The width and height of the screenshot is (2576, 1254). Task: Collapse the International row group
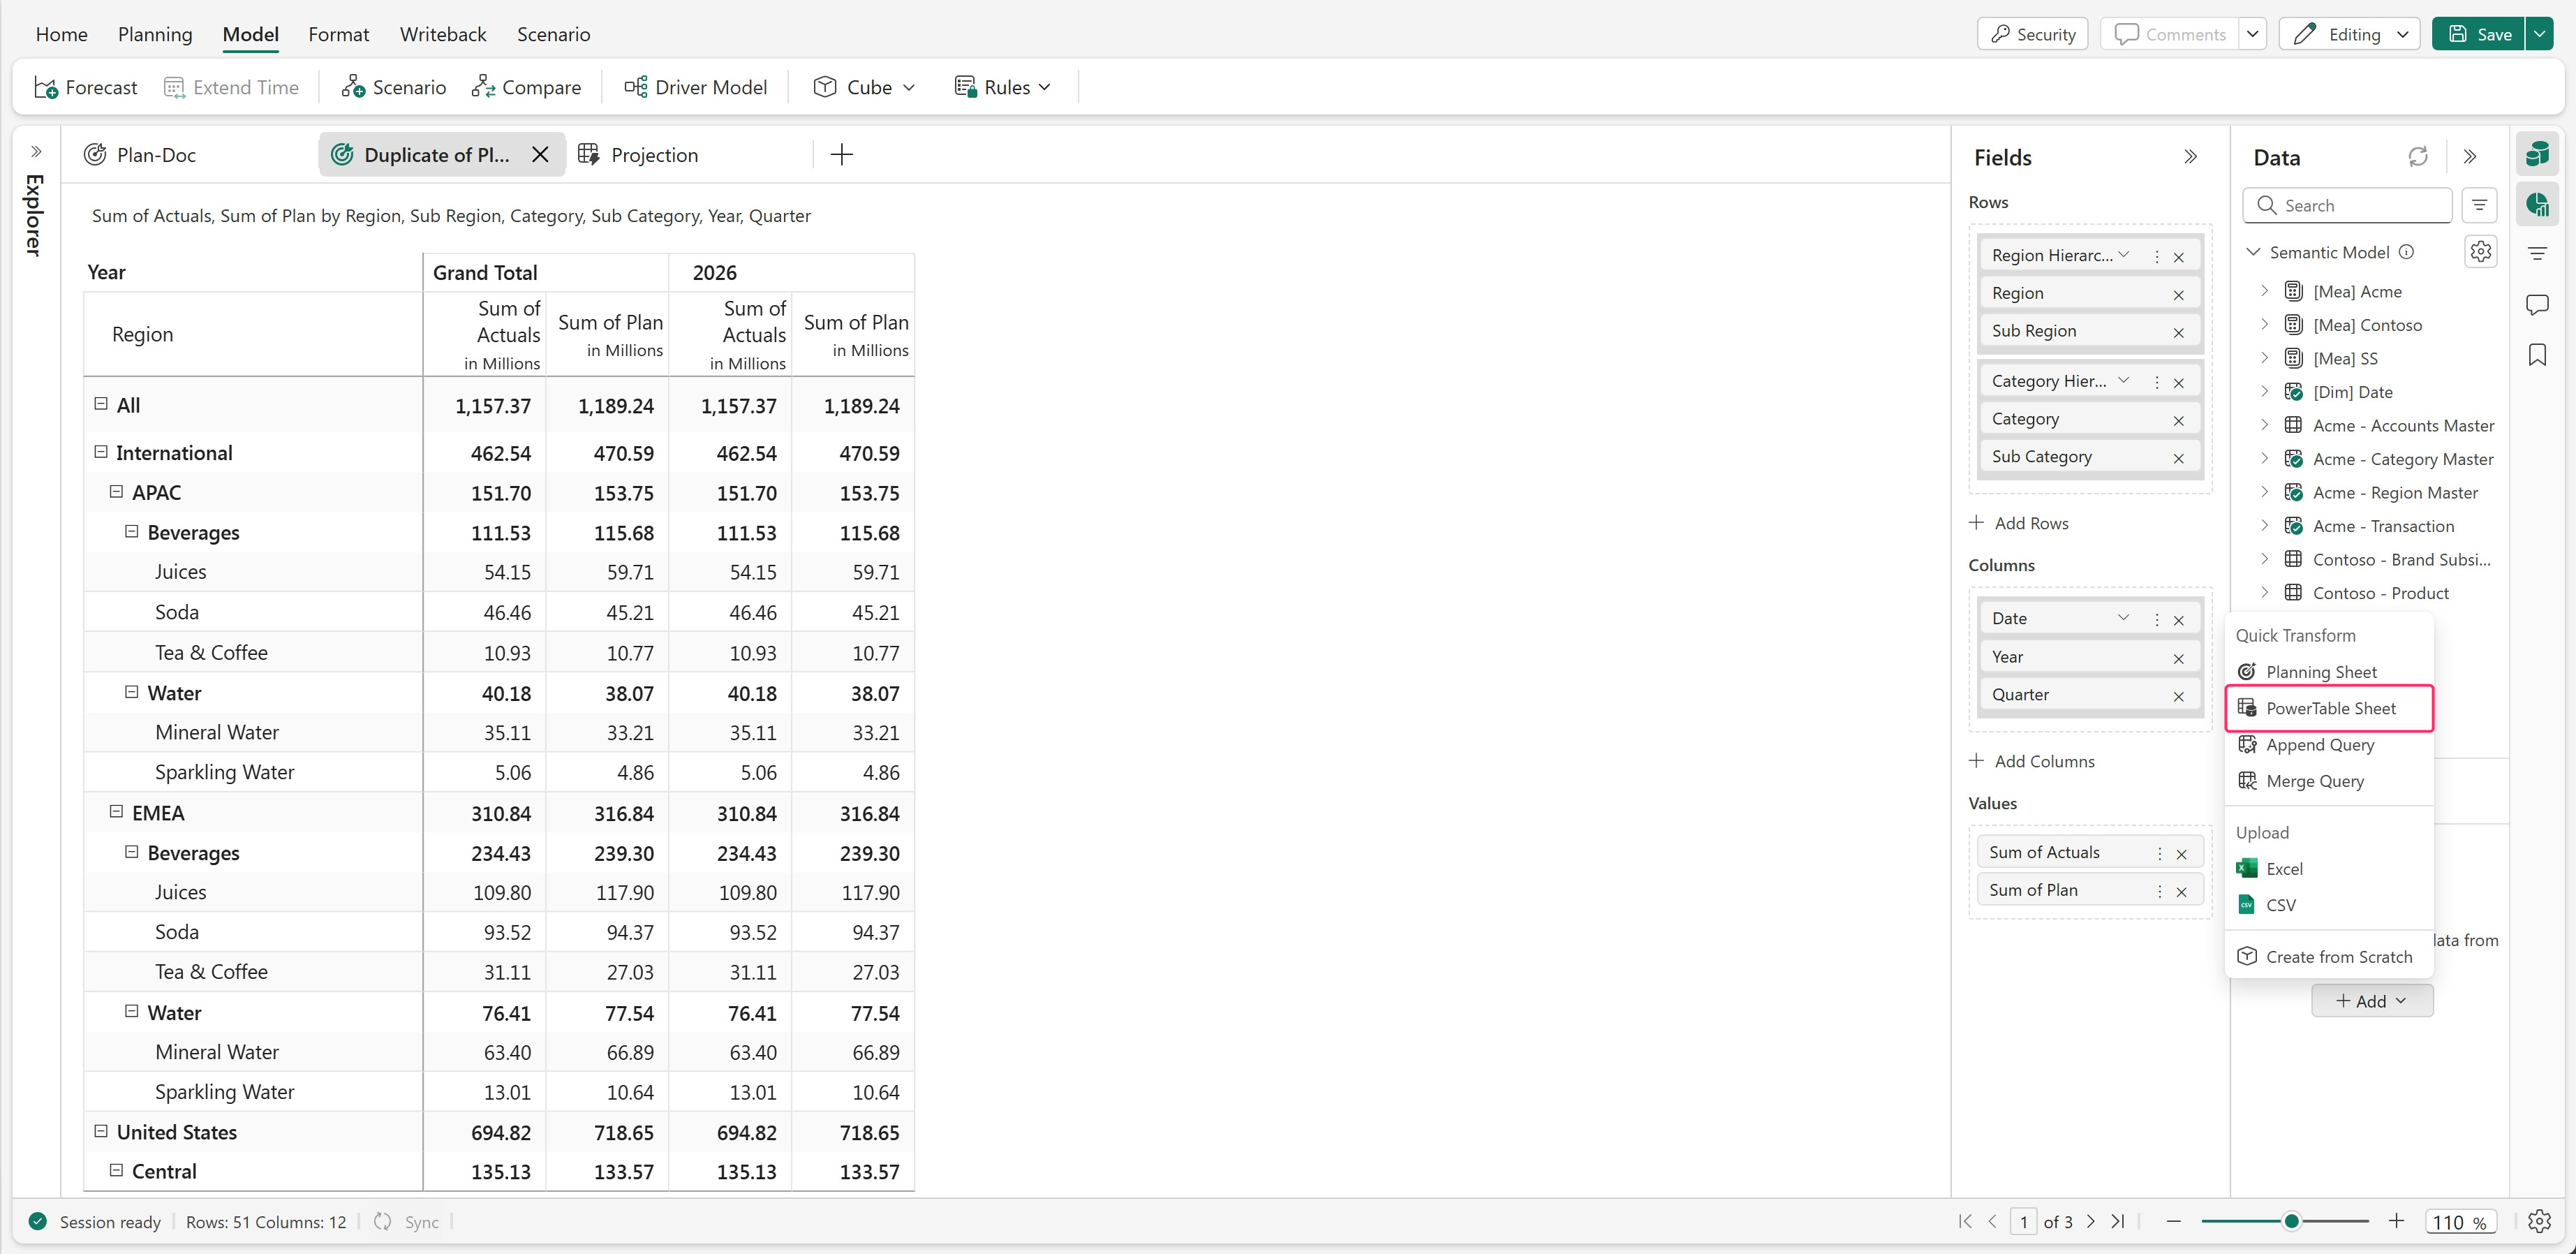101,452
